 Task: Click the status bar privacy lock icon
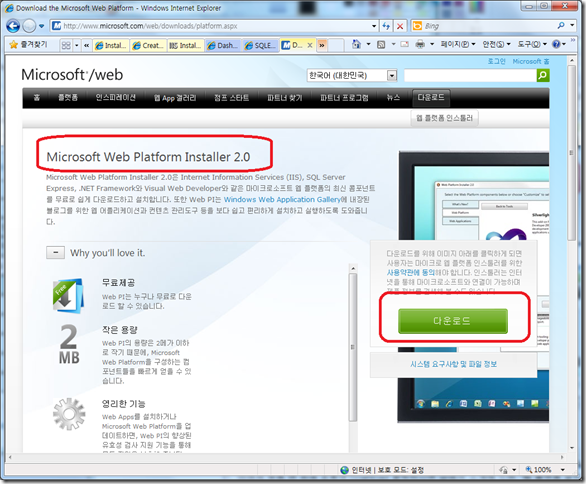[504, 470]
